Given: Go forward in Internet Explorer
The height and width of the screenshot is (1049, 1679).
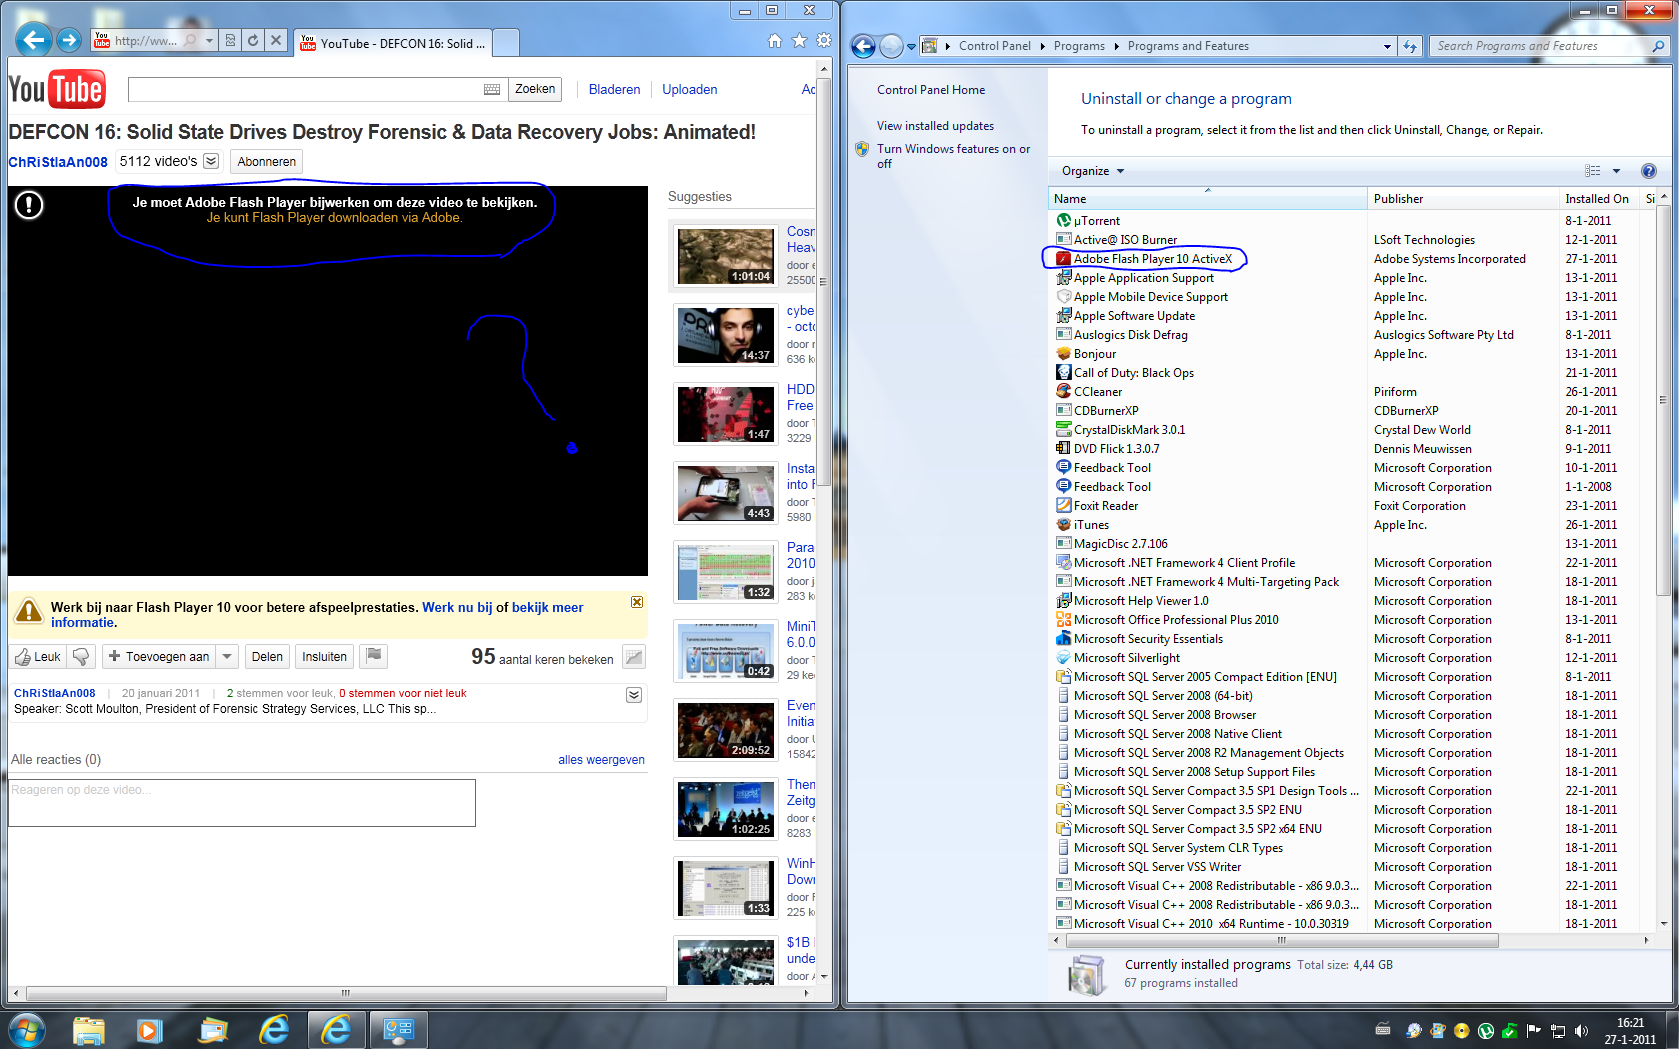Looking at the screenshot, I should [x=69, y=40].
